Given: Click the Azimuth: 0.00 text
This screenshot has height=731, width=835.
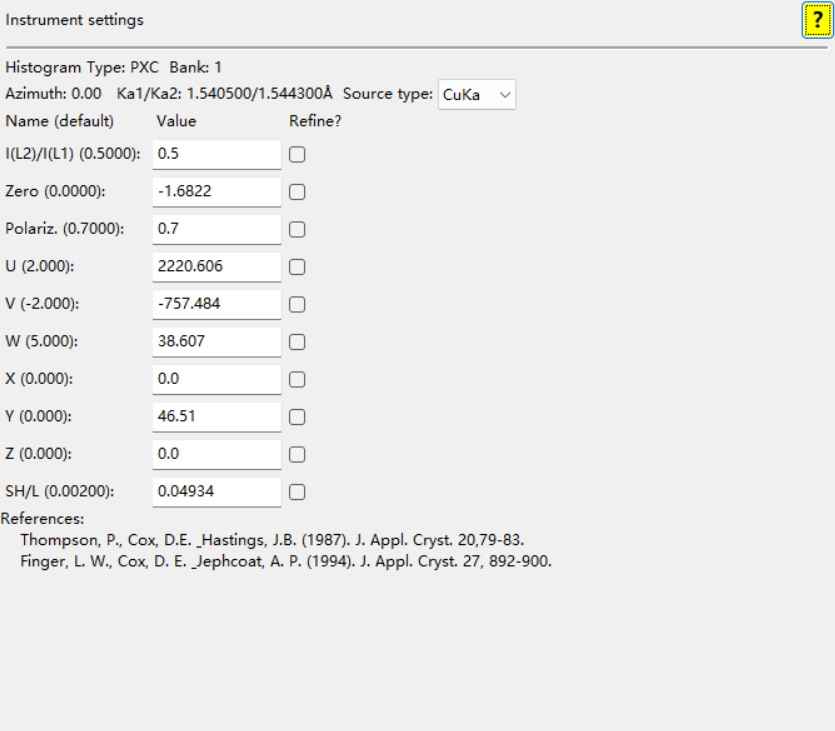Looking at the screenshot, I should click(x=53, y=94).
